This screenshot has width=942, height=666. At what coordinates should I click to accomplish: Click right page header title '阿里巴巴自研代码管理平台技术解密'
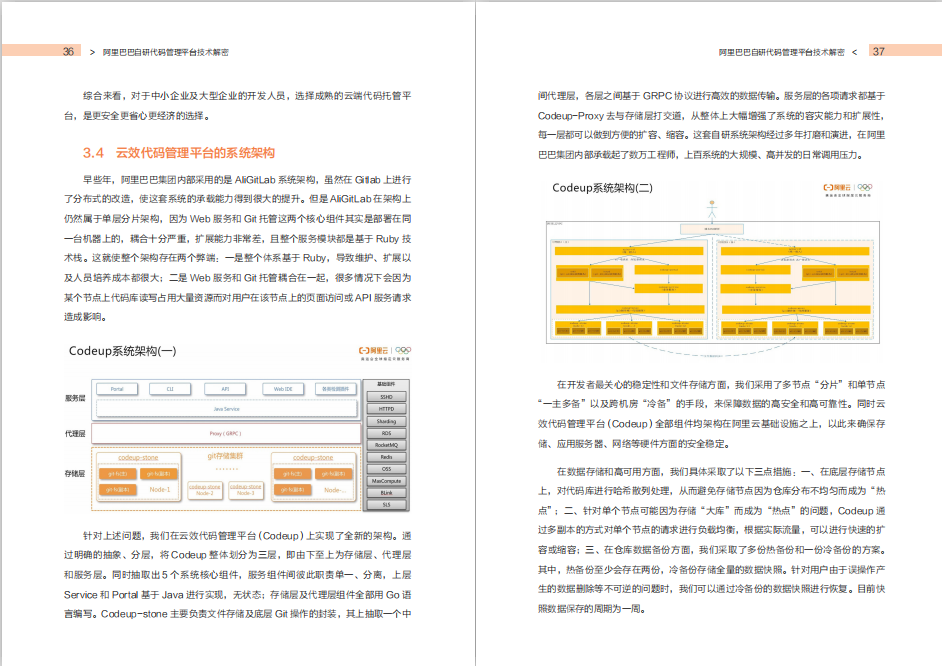click(782, 52)
